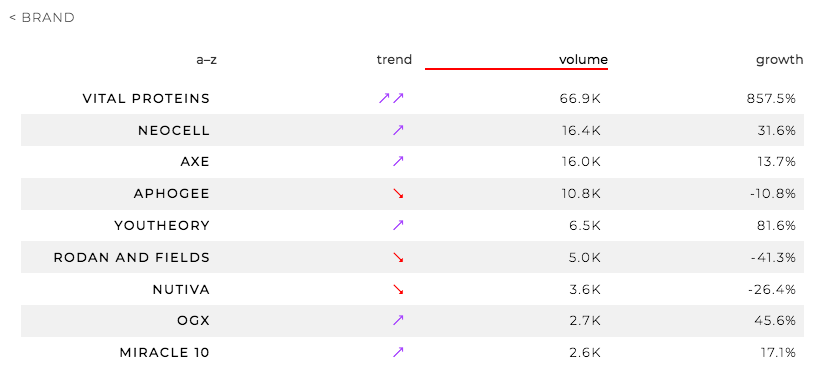Sort the brands by growth column
Image resolution: width=828 pixels, height=385 pixels.
coord(779,60)
